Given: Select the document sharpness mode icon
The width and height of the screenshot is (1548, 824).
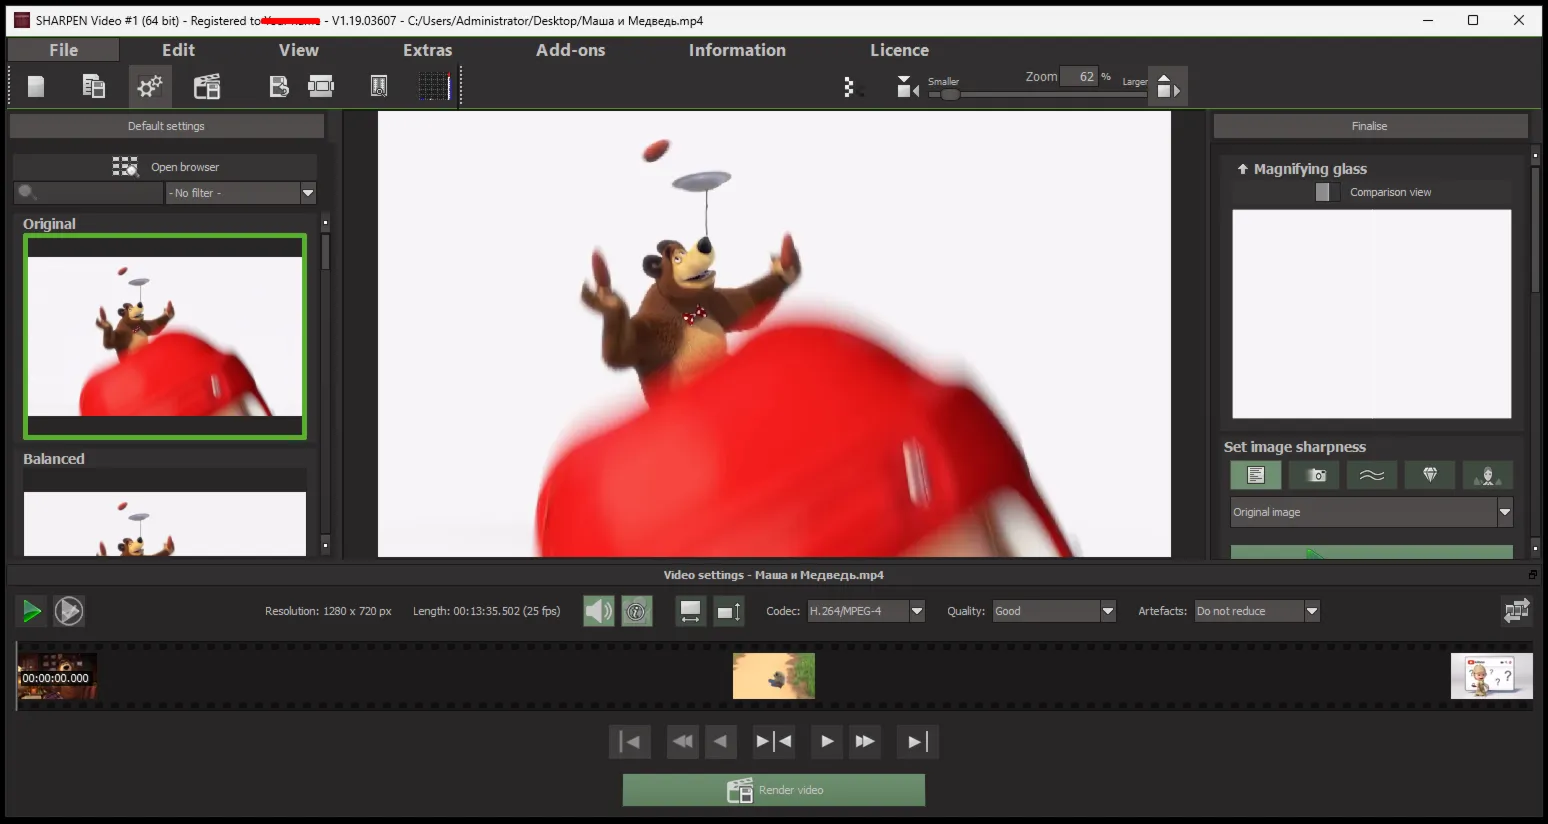Looking at the screenshot, I should 1256,475.
